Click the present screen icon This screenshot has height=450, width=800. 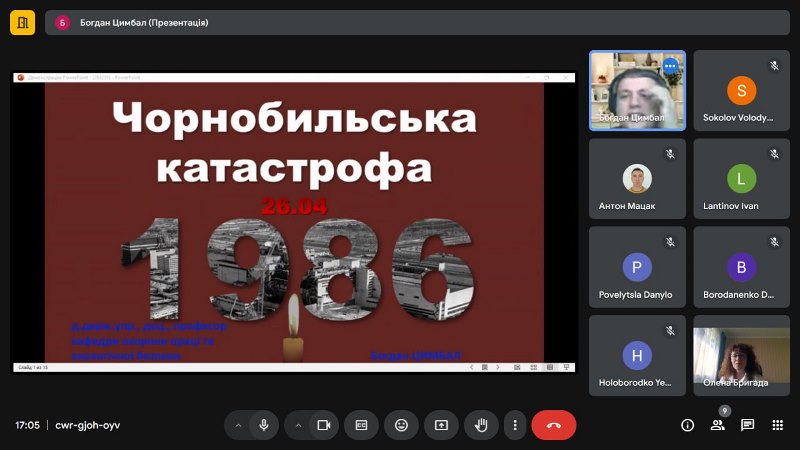(441, 425)
